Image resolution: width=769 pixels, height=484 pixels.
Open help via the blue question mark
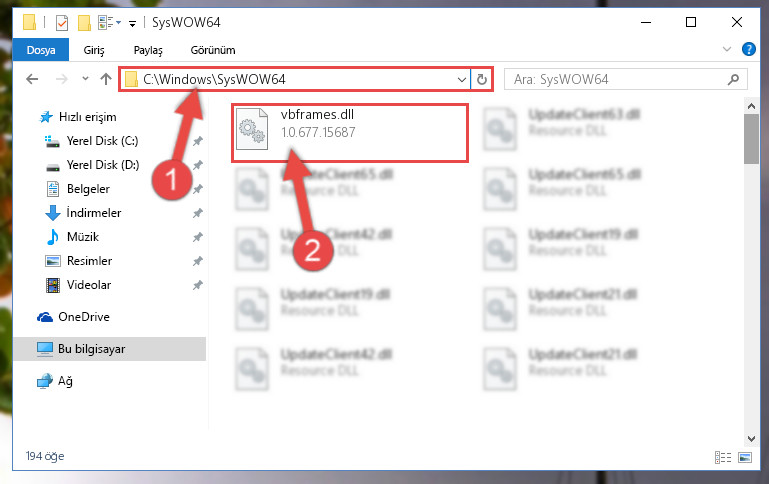click(x=748, y=49)
